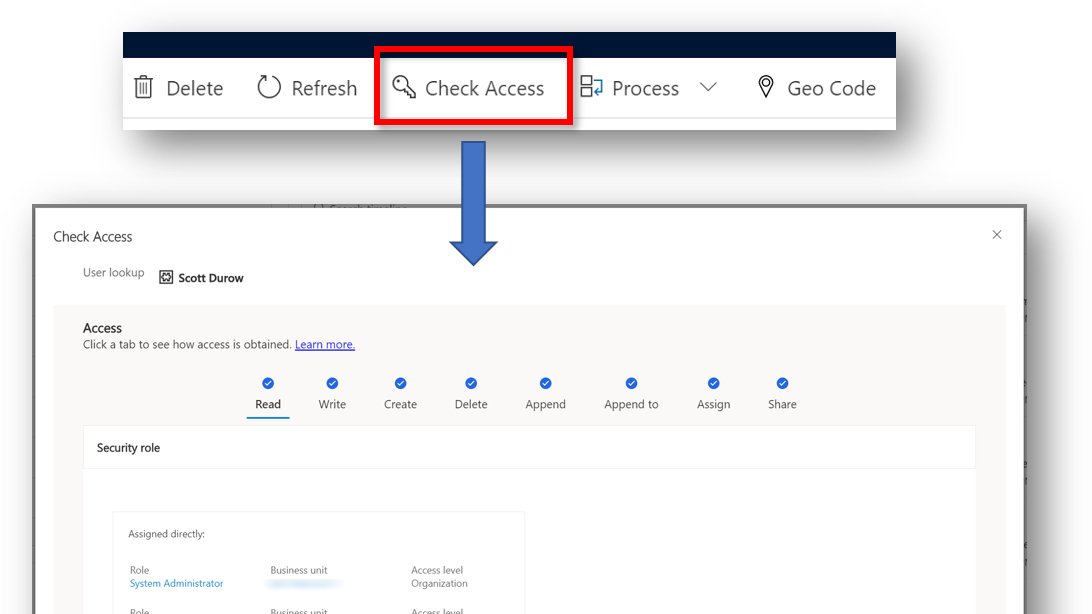1092x614 pixels.
Task: Click the checkmark icon above Share
Action: 782,384
